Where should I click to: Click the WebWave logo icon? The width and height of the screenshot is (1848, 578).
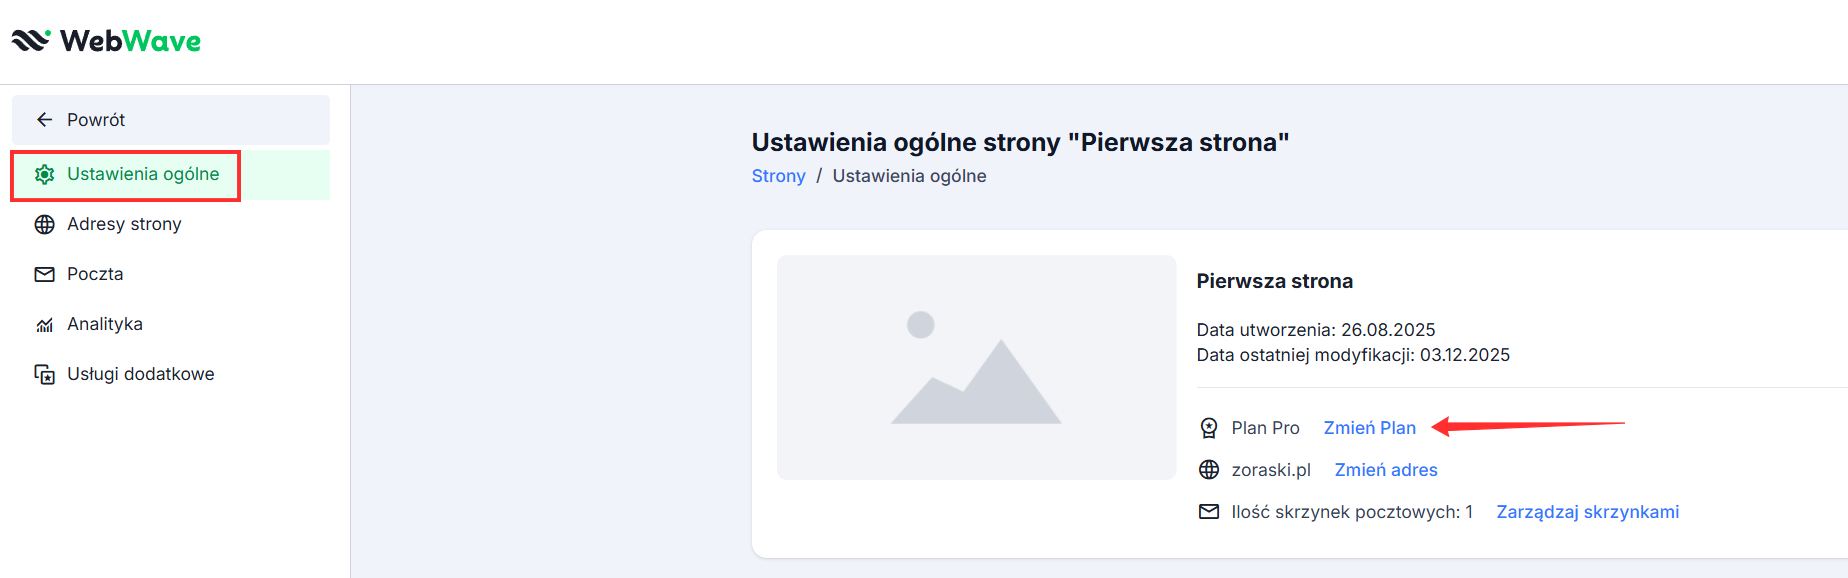(x=31, y=40)
